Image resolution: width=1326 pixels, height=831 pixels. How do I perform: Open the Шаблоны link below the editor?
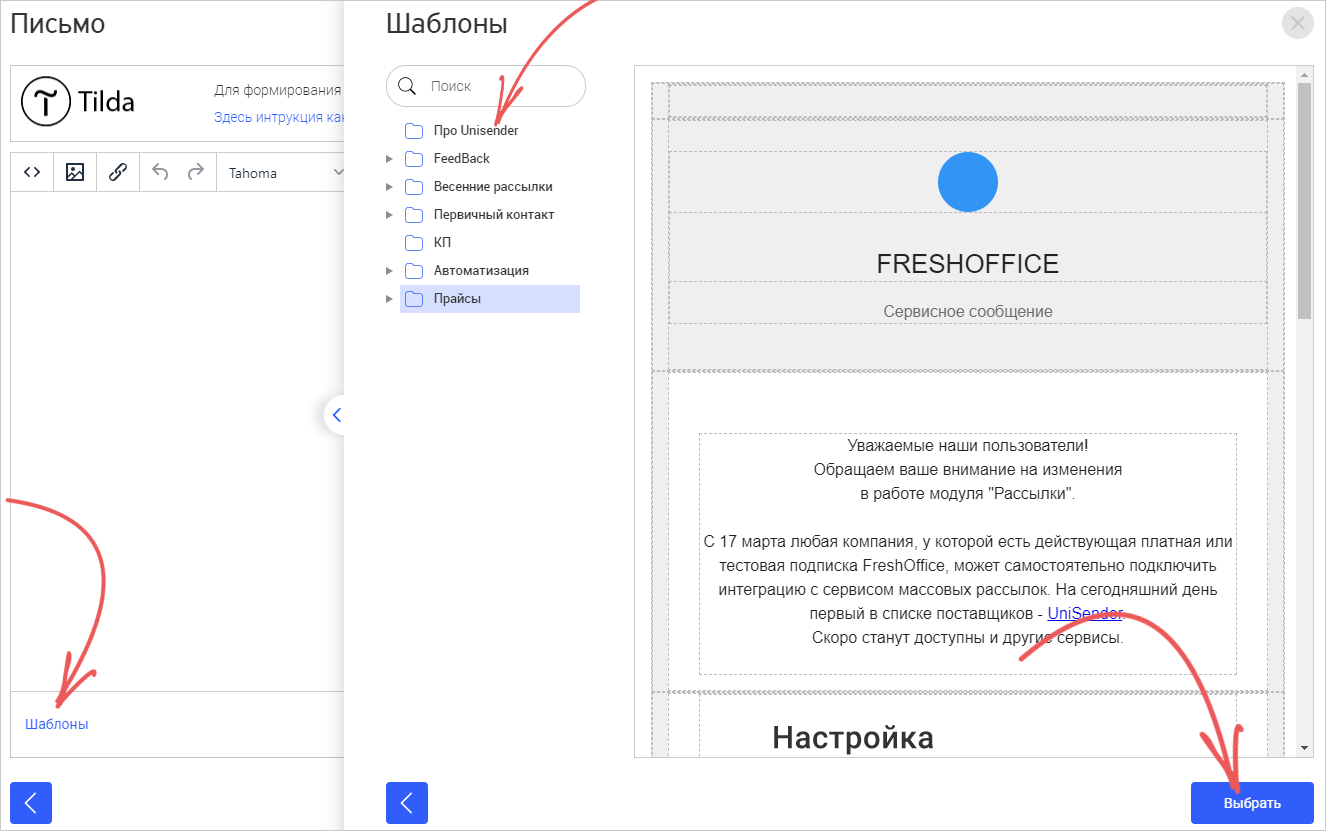click(x=57, y=724)
